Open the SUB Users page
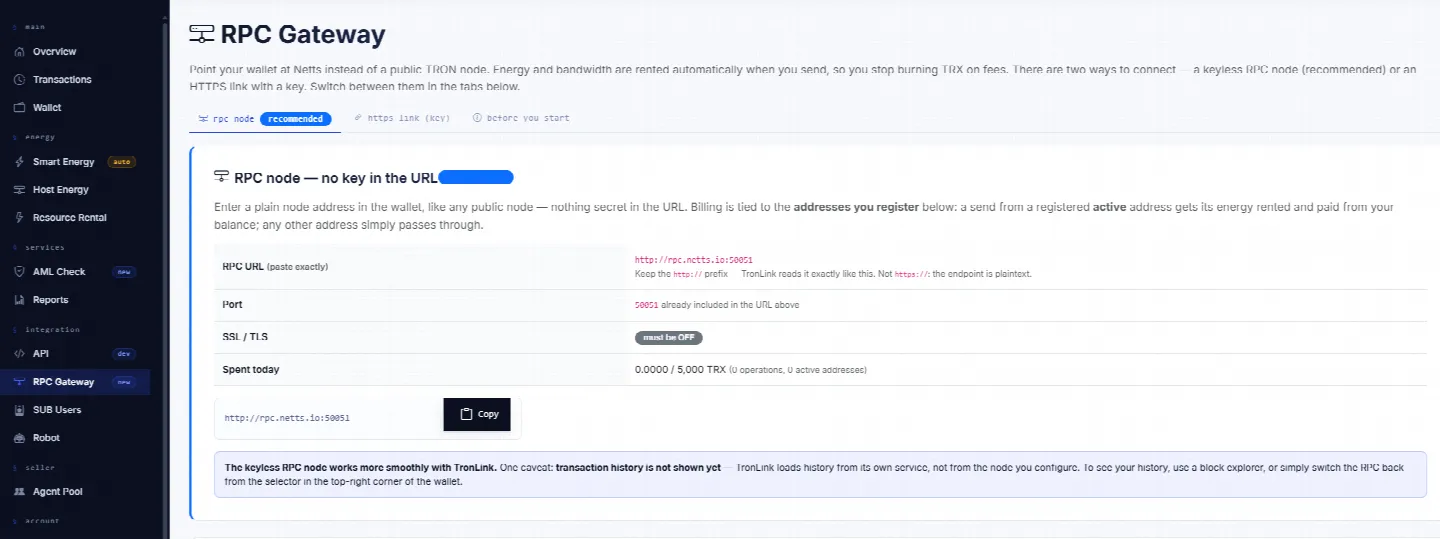The image size is (1440, 539). click(75, 410)
